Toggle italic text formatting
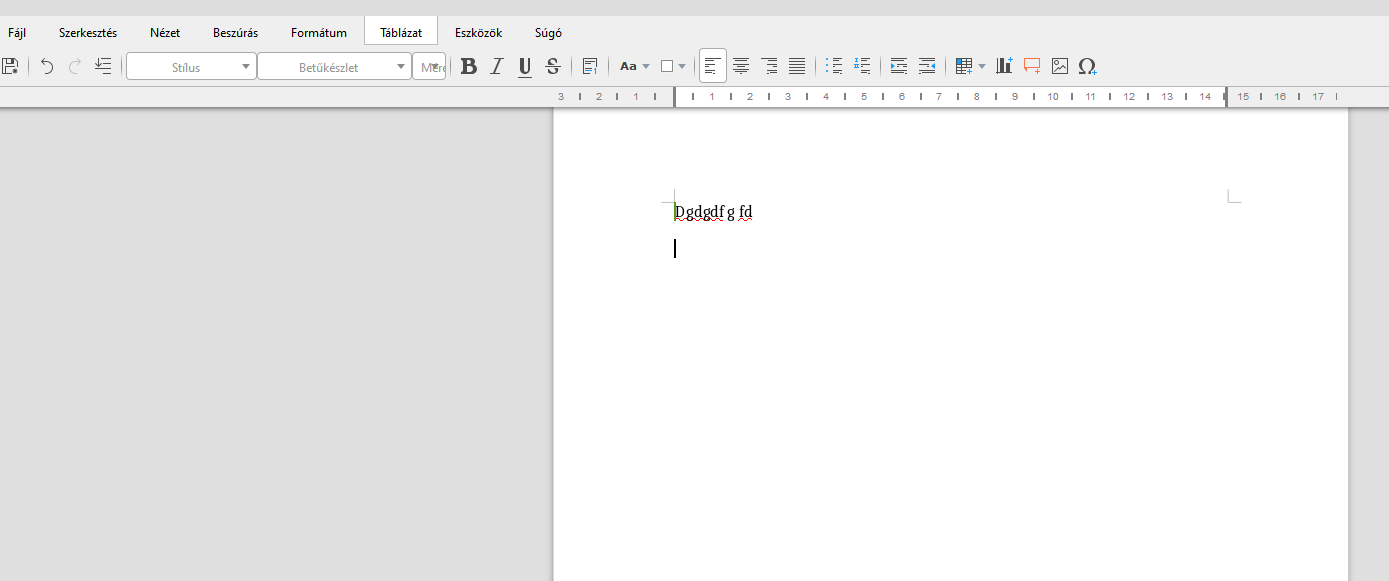Image resolution: width=1389 pixels, height=581 pixels. point(496,67)
